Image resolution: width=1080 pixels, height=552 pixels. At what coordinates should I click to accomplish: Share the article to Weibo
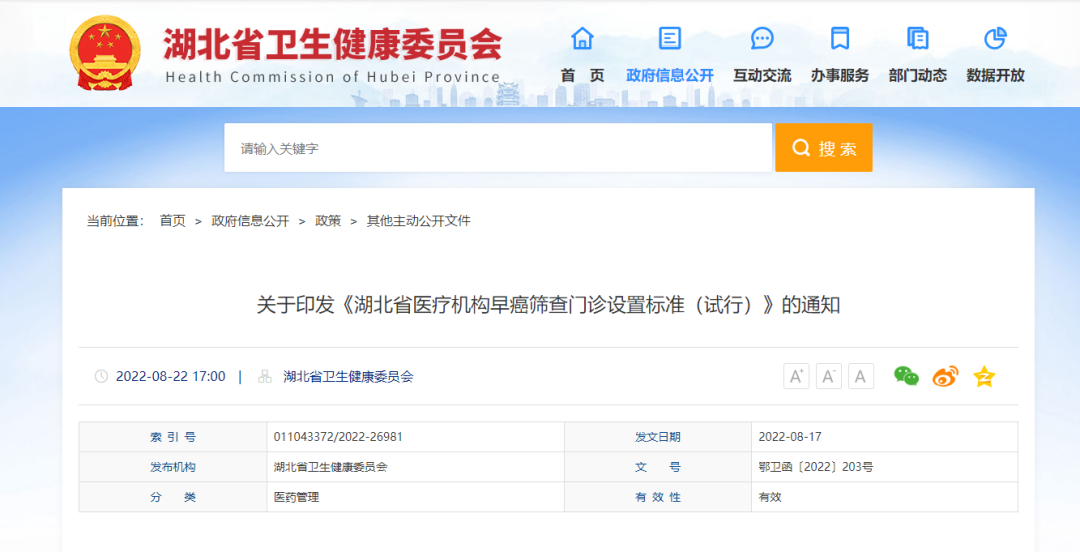pyautogui.click(x=945, y=376)
